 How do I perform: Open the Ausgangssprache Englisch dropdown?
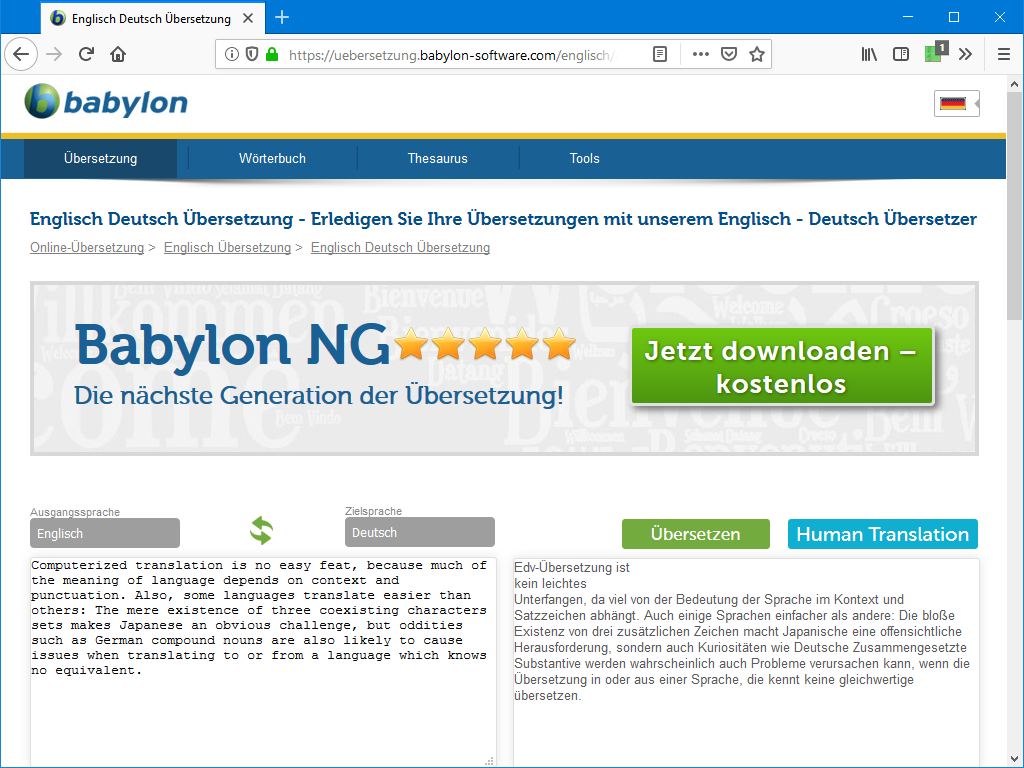pyautogui.click(x=104, y=534)
